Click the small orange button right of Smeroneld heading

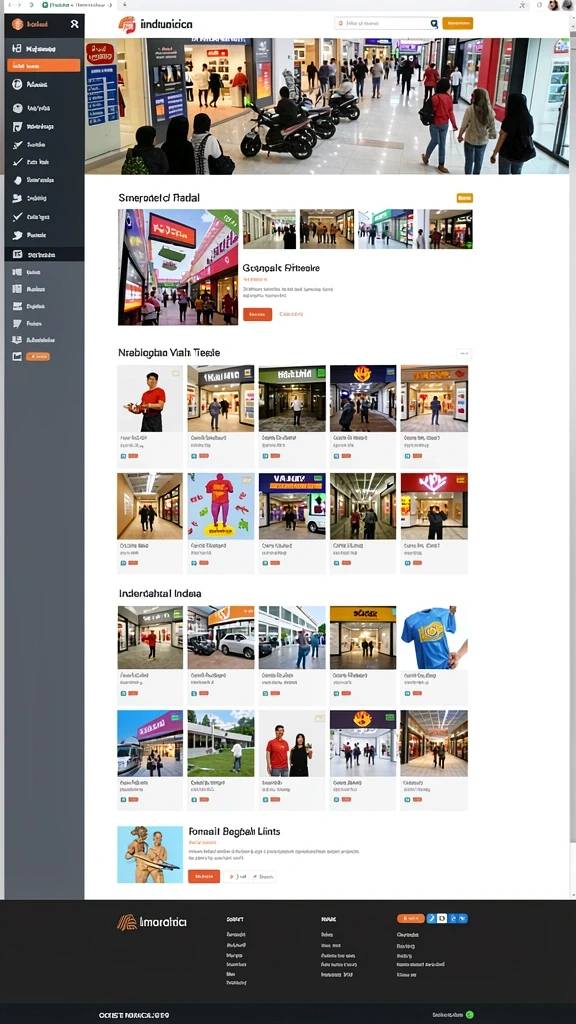click(x=464, y=198)
